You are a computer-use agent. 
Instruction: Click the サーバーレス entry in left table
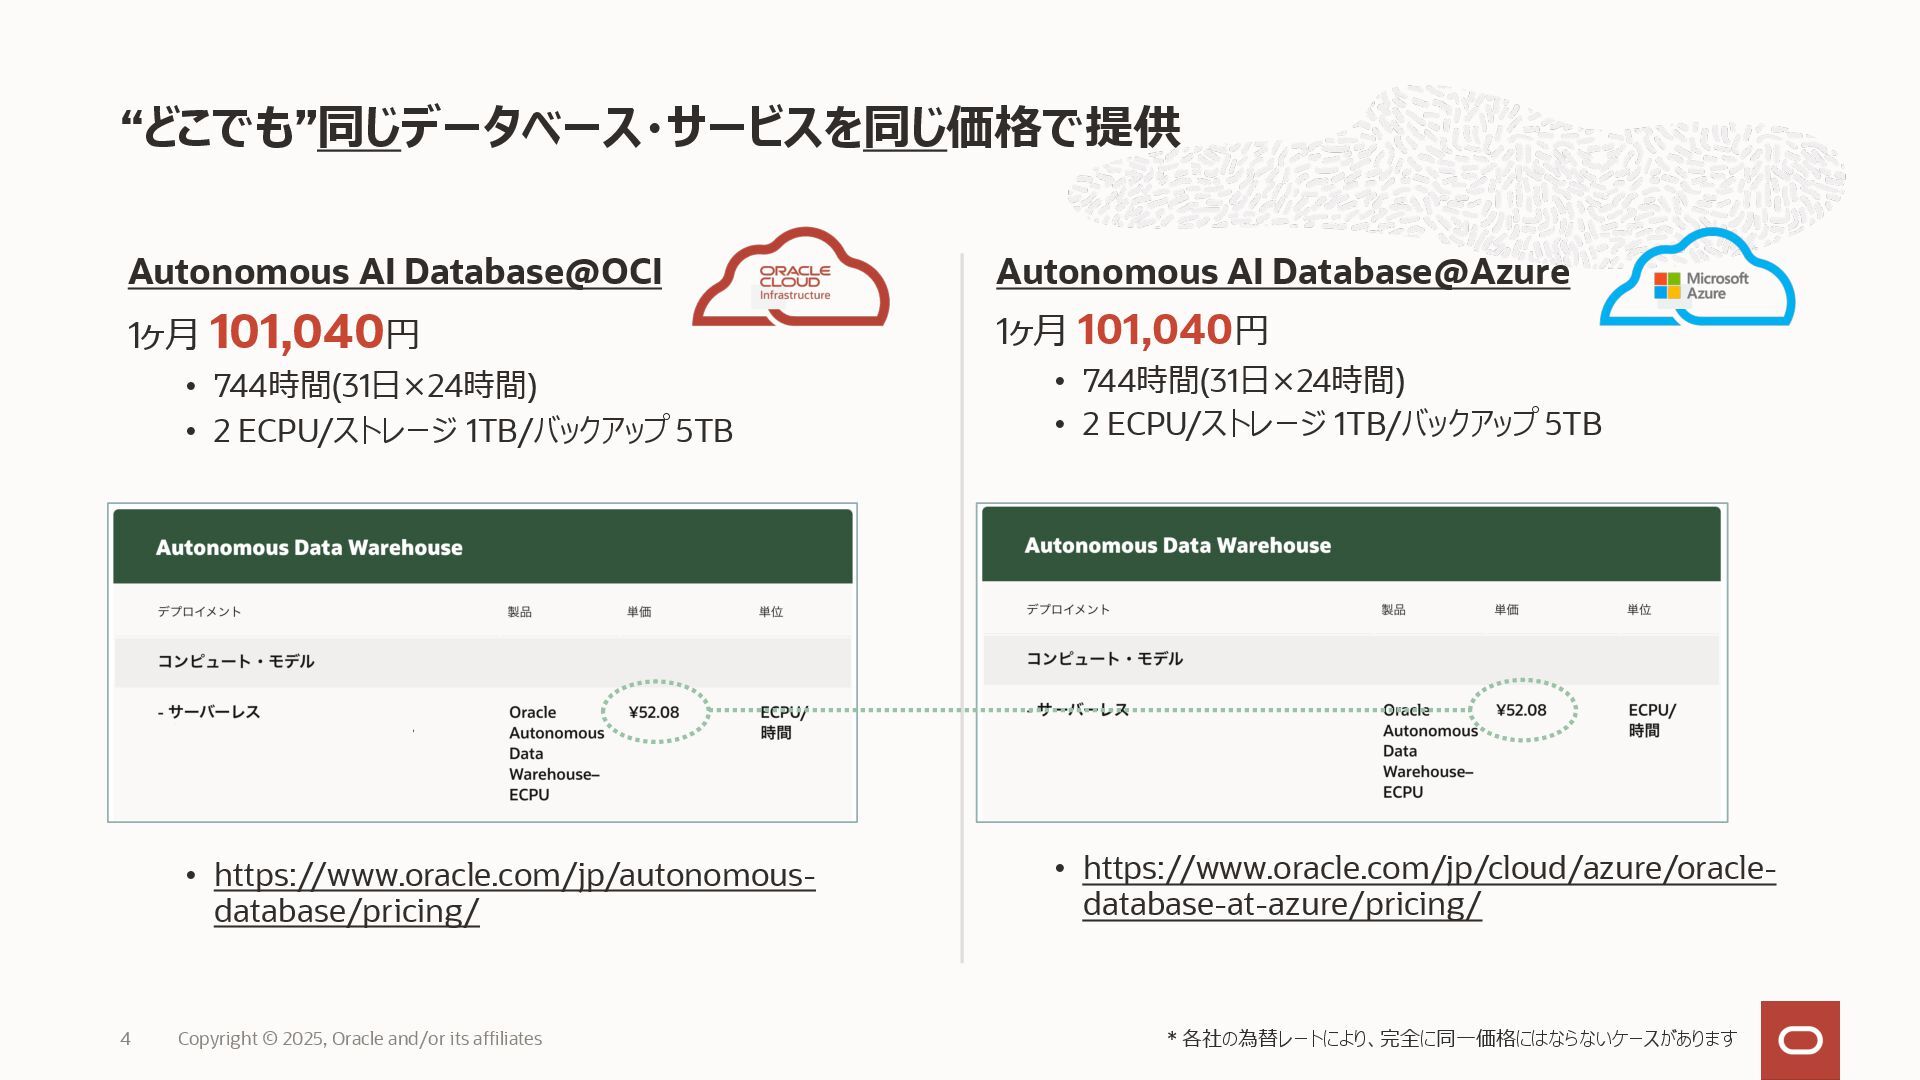tap(210, 712)
